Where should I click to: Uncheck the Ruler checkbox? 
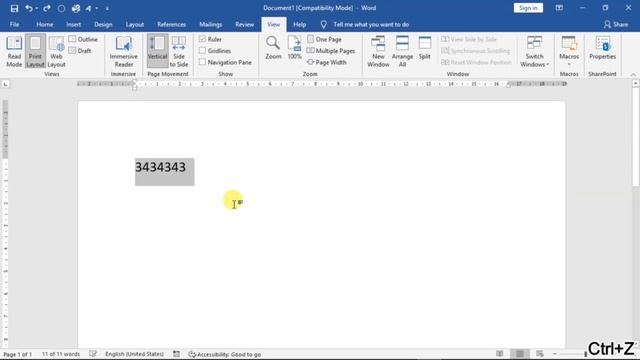pos(202,39)
